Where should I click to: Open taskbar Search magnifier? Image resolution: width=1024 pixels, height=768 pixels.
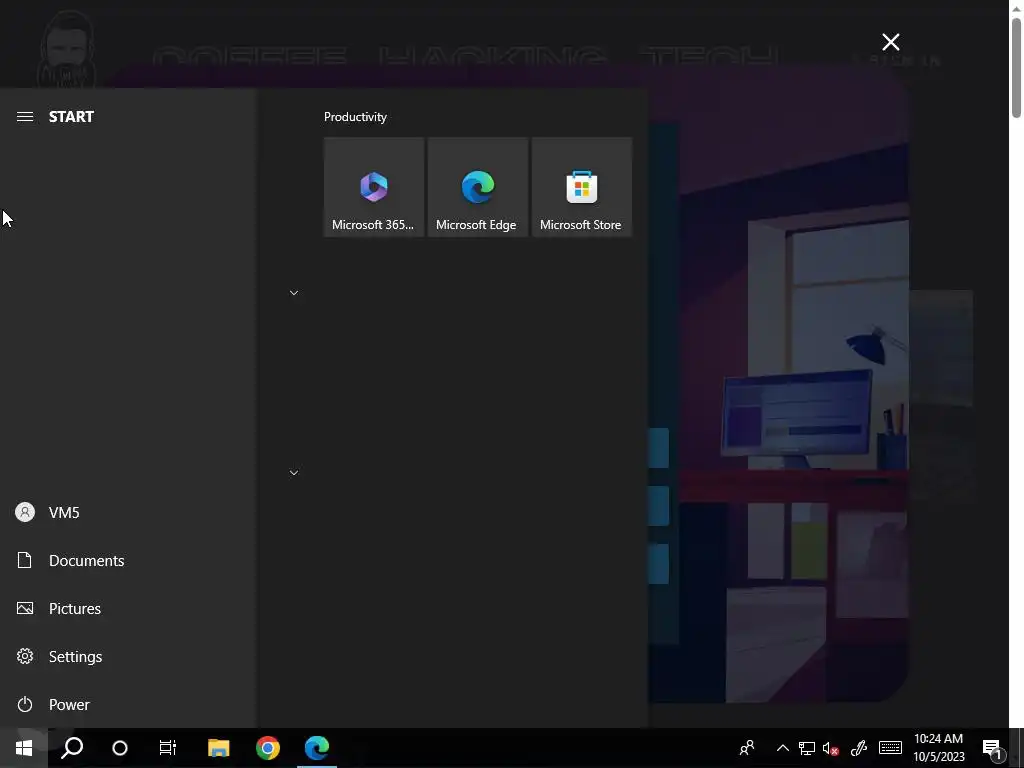[x=72, y=748]
